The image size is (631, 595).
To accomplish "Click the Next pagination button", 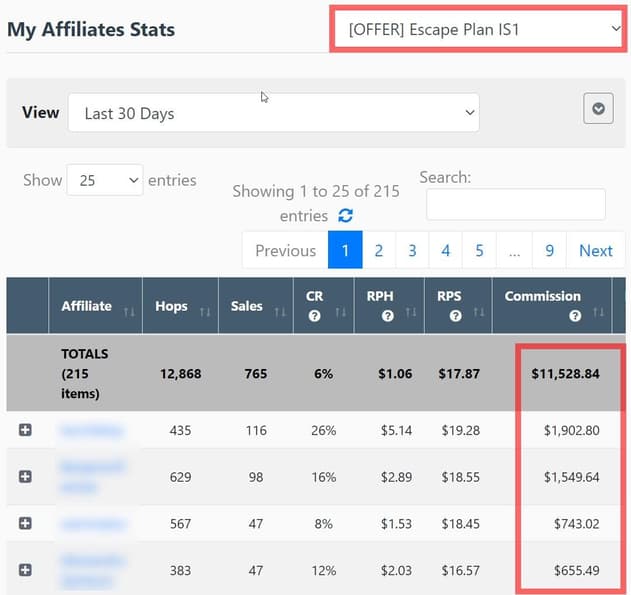I will tap(595, 250).
